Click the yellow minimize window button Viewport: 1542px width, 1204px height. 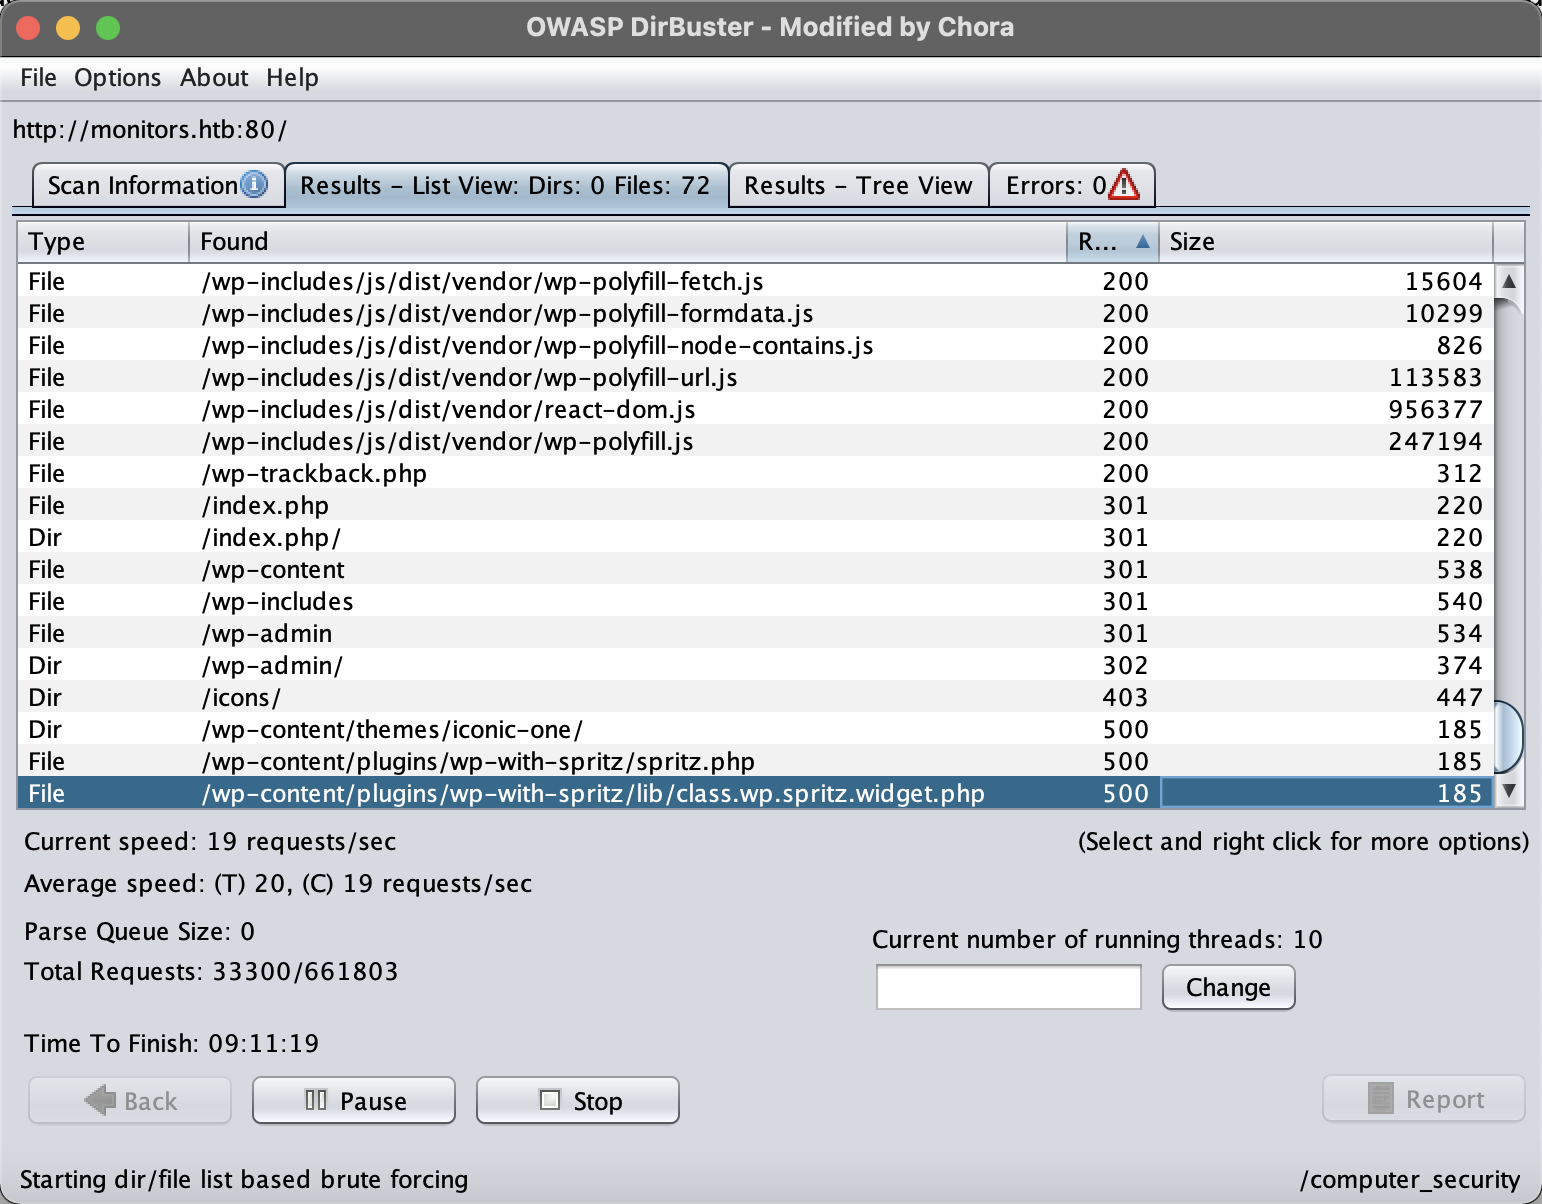68,28
